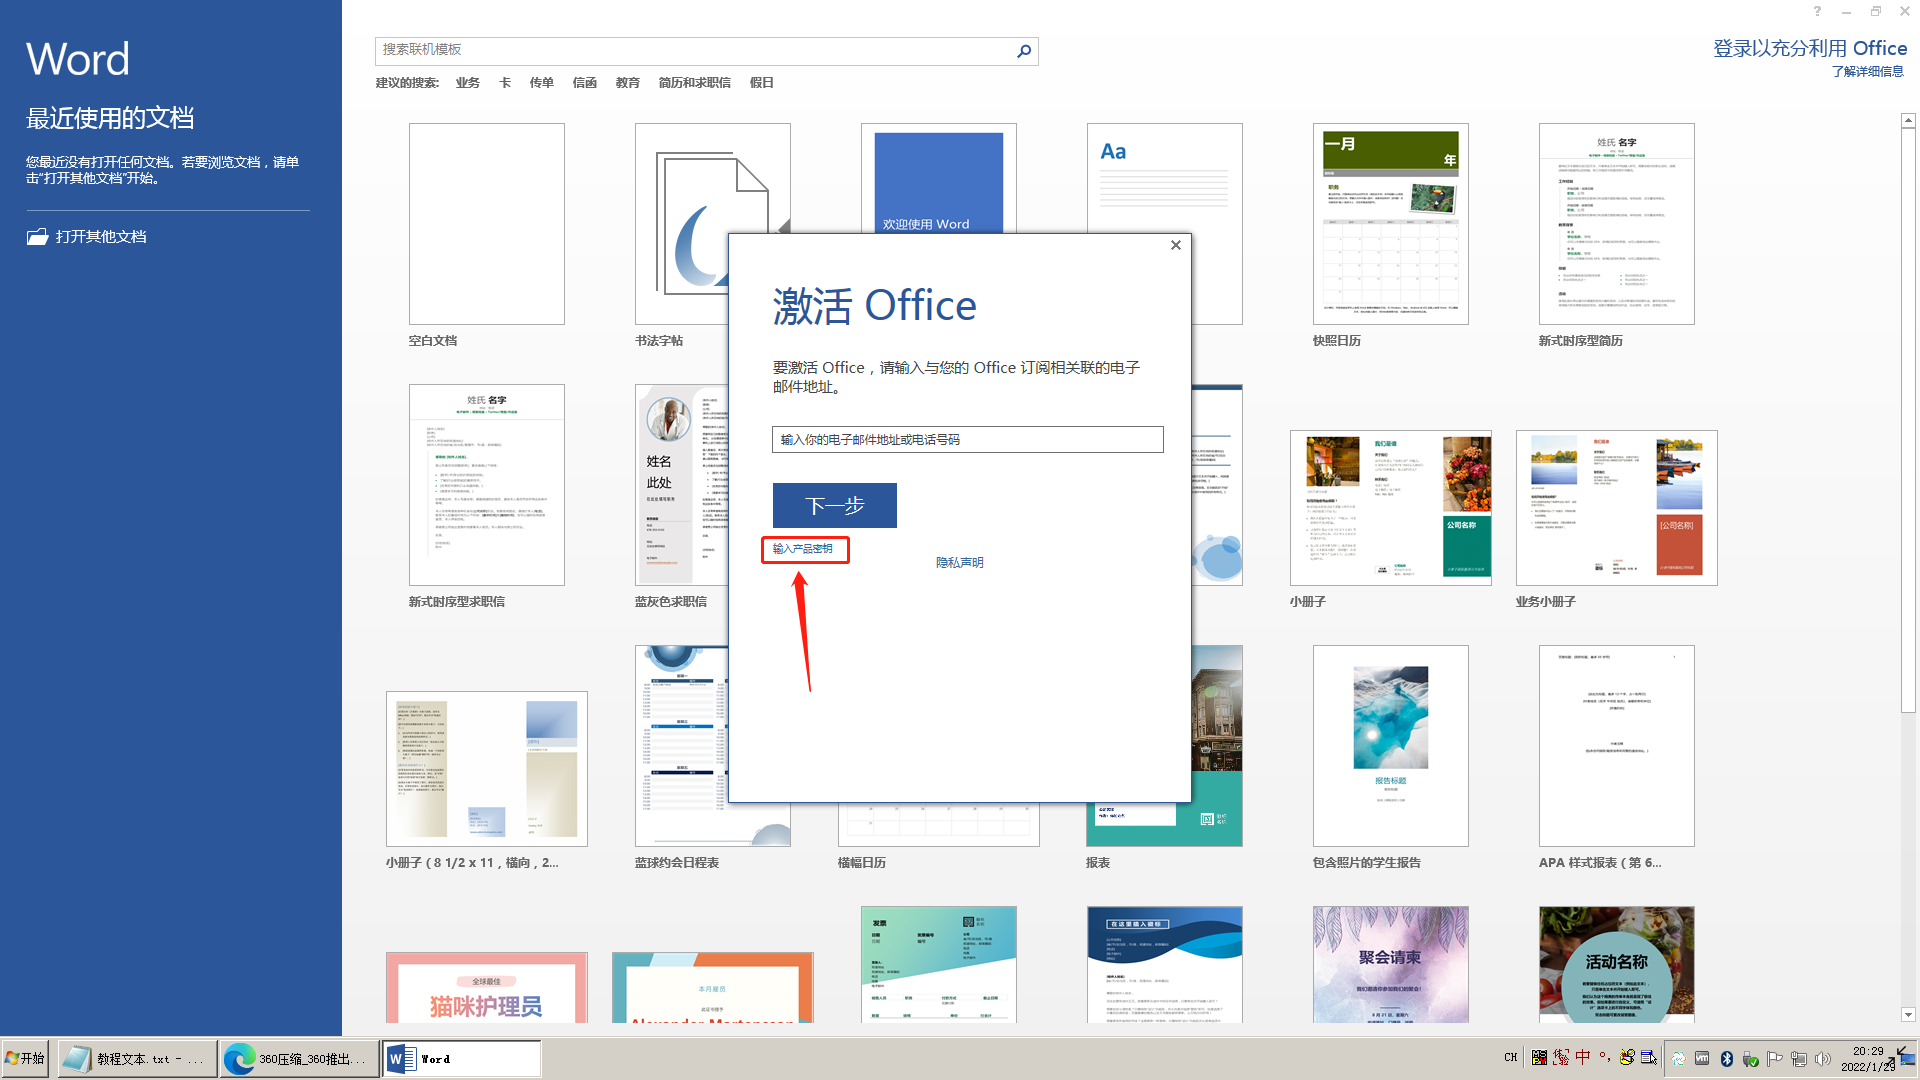Click the help question mark icon
Image resolution: width=1920 pixels, height=1080 pixels.
(1817, 12)
